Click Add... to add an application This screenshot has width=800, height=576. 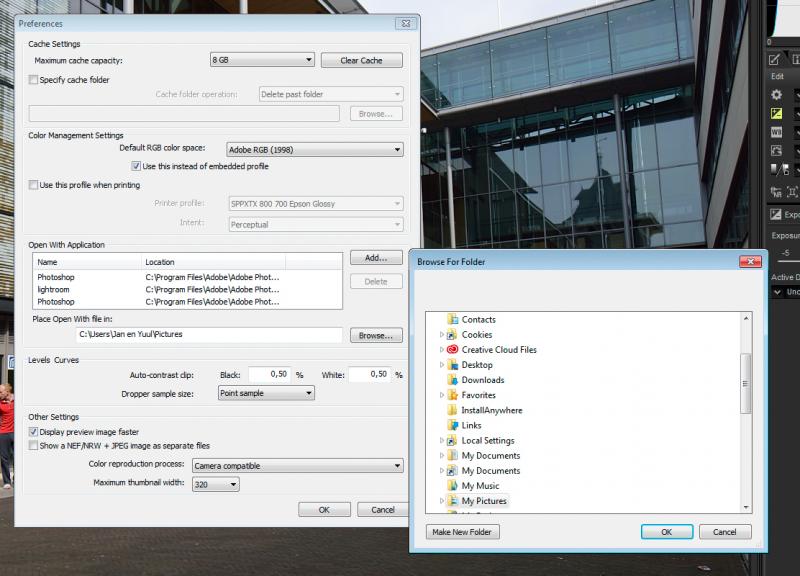(376, 258)
